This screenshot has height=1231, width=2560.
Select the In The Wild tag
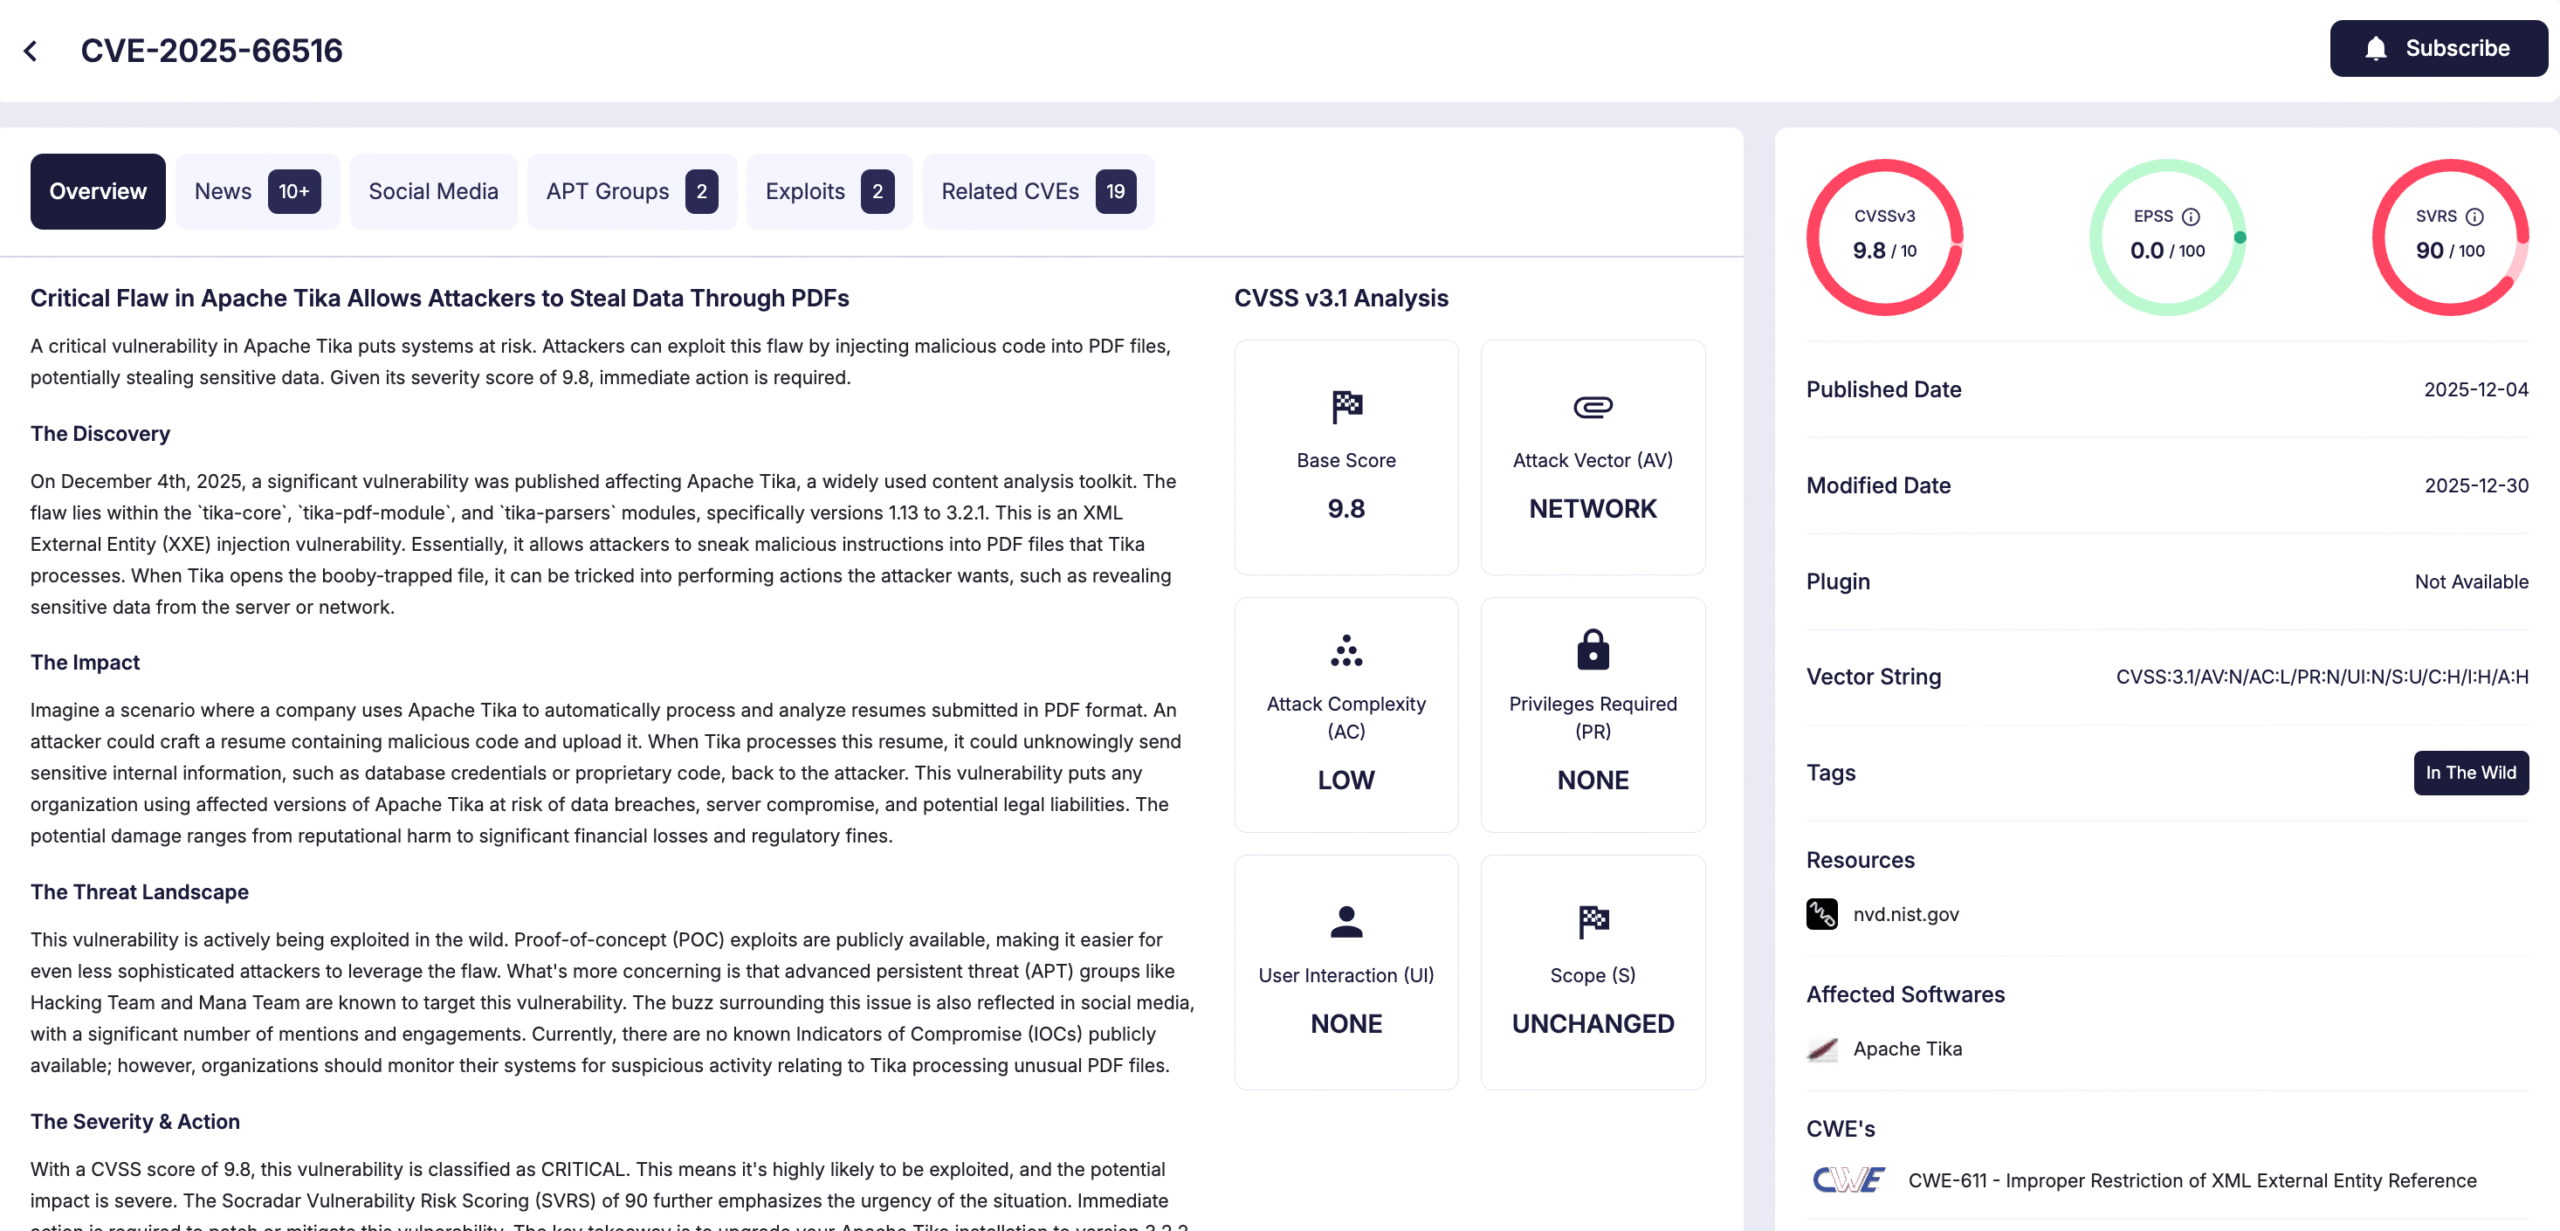point(2471,772)
